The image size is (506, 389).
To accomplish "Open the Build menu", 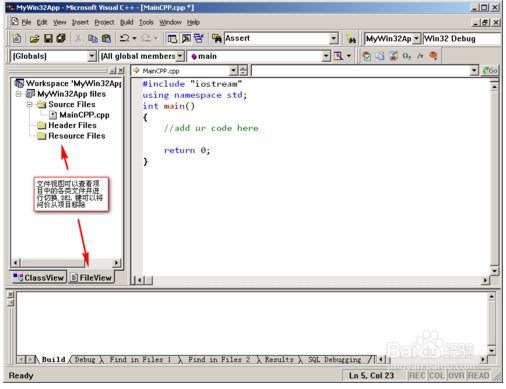I will (127, 22).
